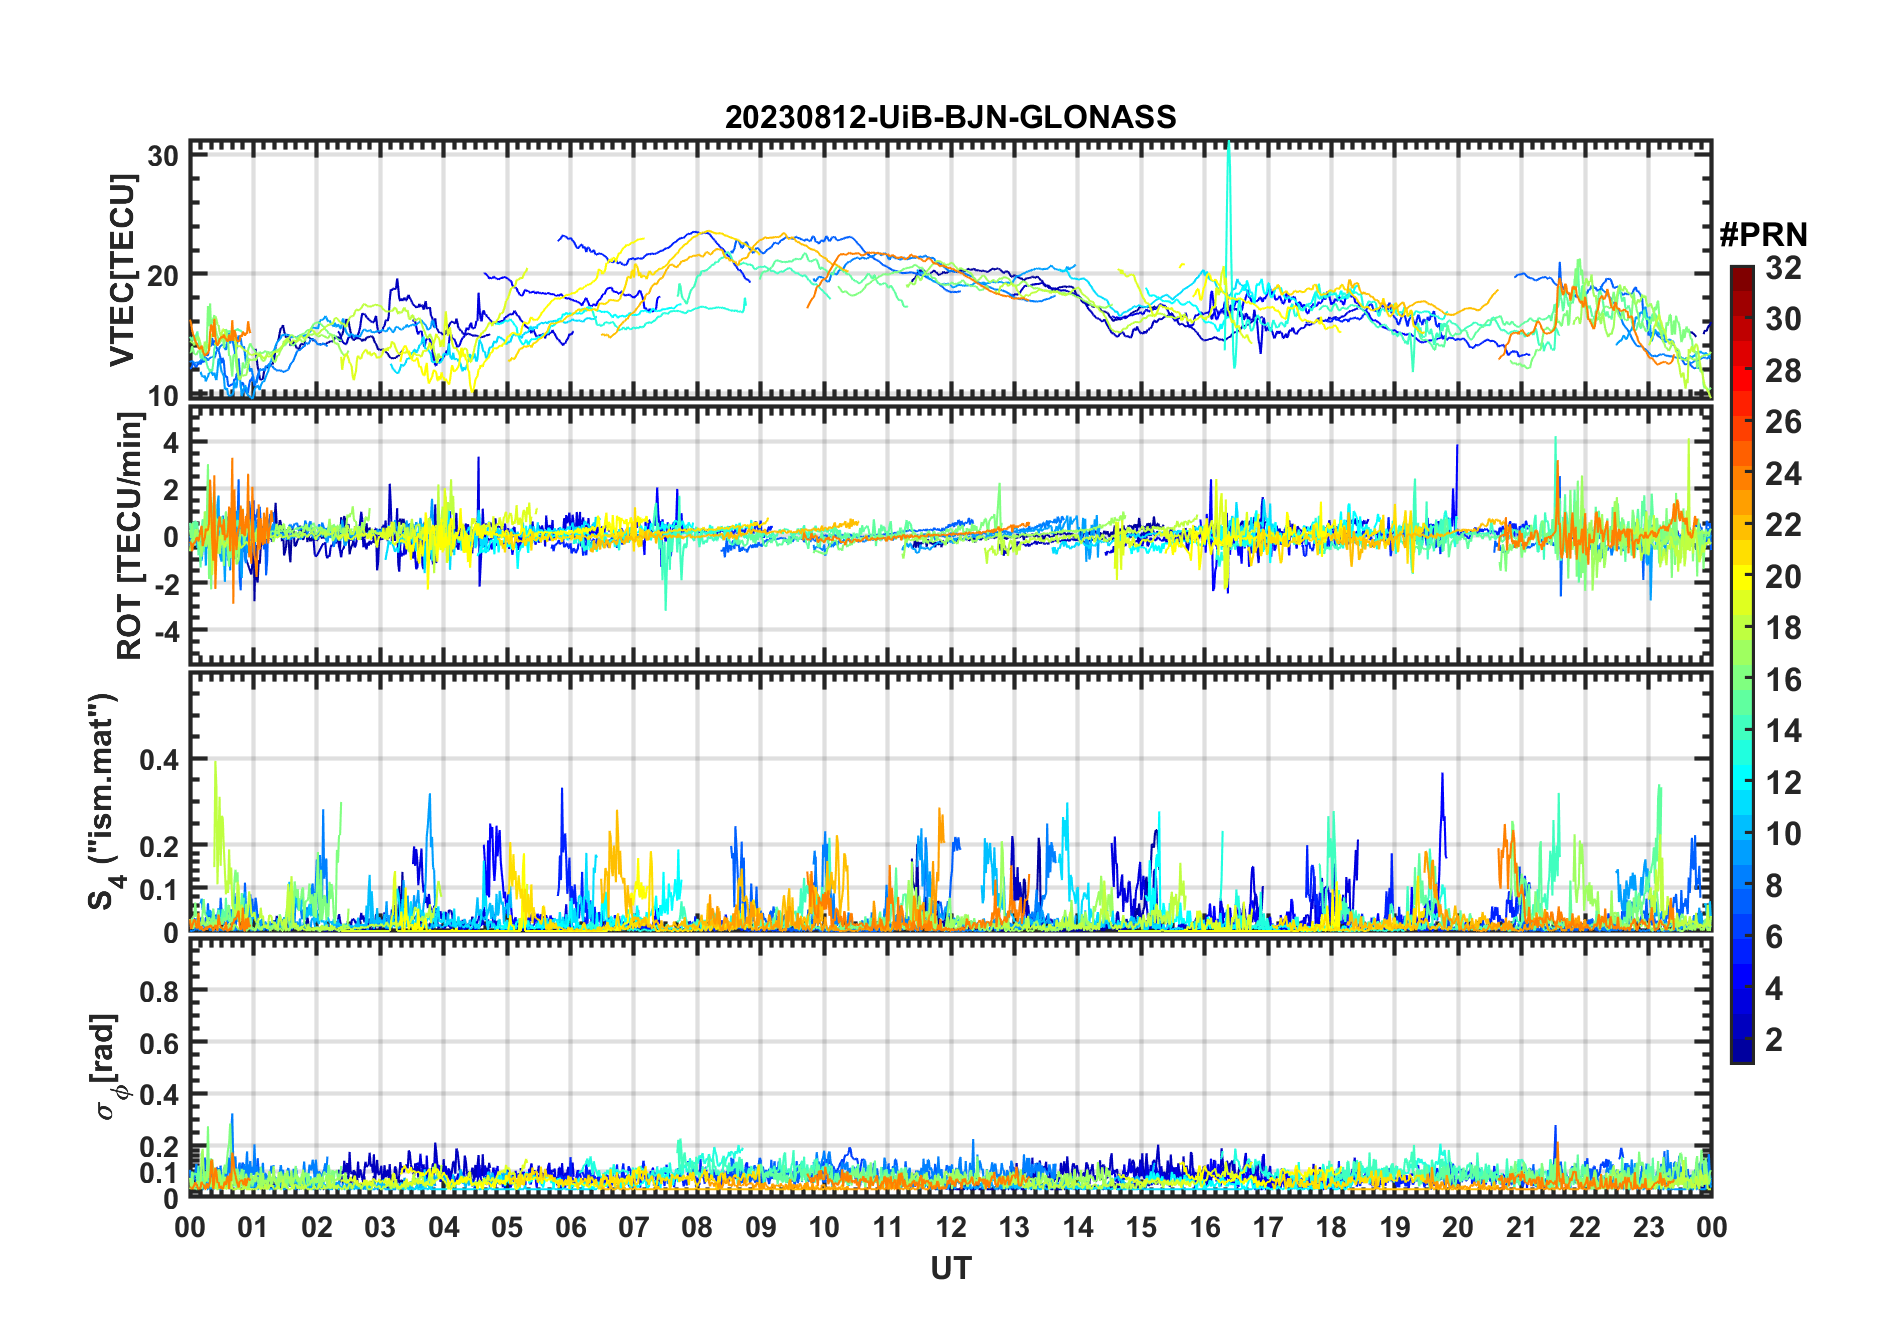Click the leftmost 00 tick on the UT axis

click(x=190, y=1227)
